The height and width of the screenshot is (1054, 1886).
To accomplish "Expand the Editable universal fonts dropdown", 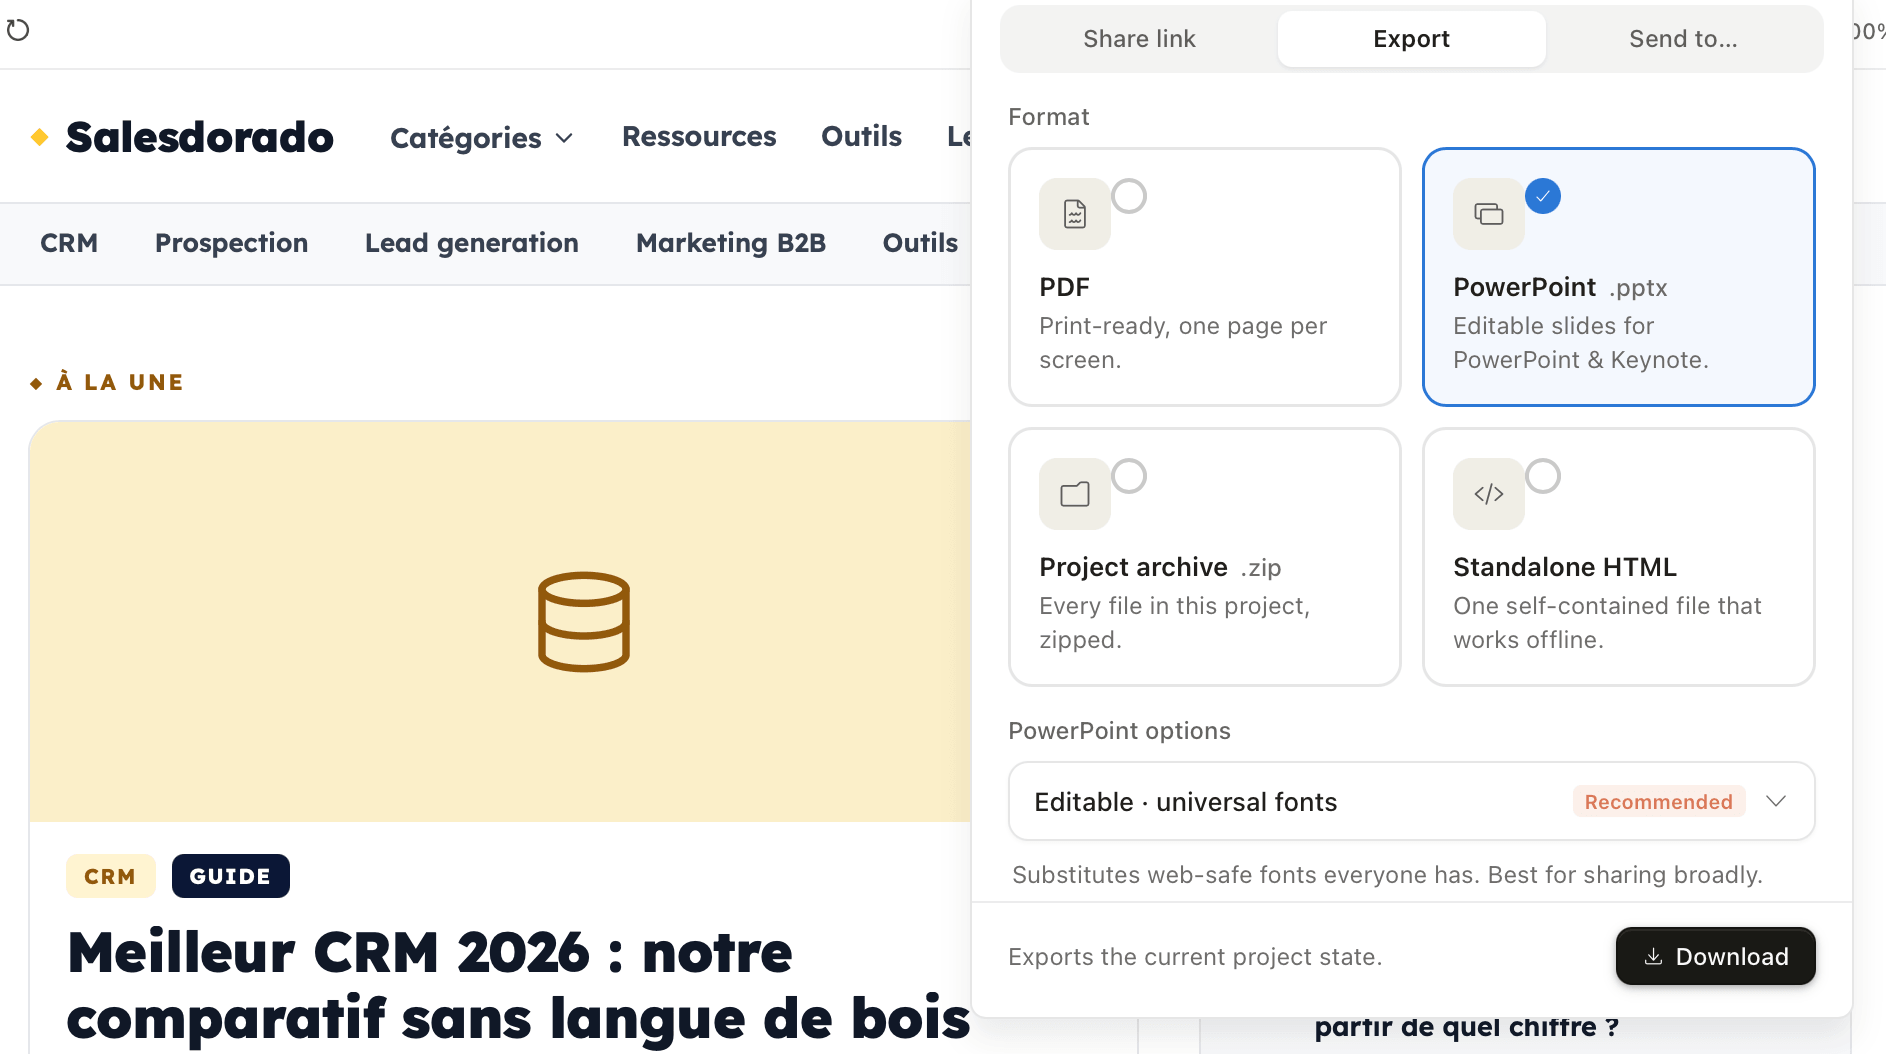I will click(1411, 802).
